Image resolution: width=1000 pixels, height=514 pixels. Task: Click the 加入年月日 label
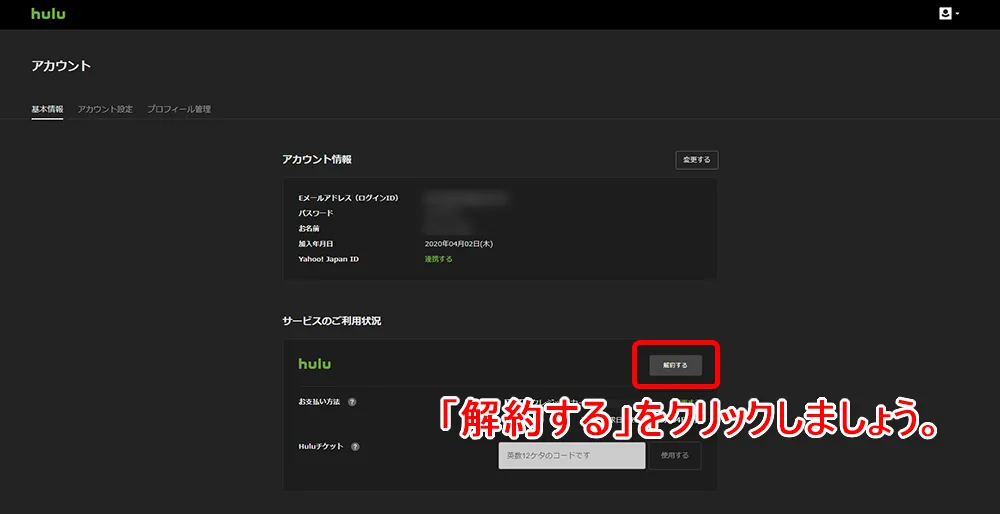tap(316, 244)
